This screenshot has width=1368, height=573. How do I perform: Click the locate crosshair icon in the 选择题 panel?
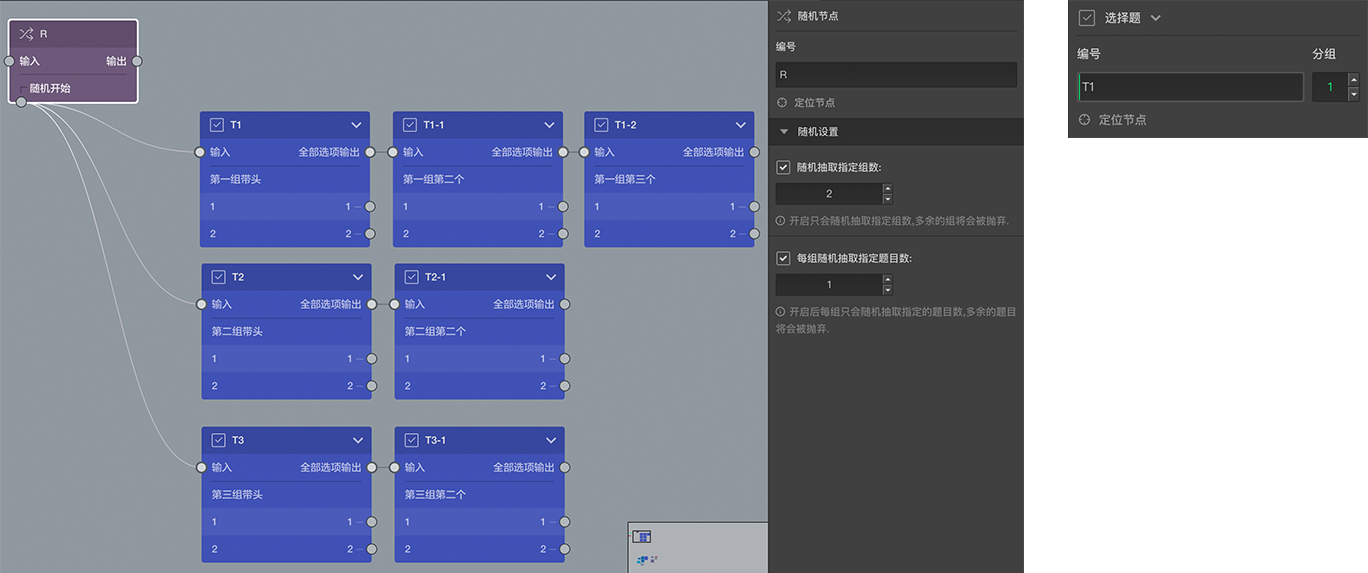coord(1084,119)
